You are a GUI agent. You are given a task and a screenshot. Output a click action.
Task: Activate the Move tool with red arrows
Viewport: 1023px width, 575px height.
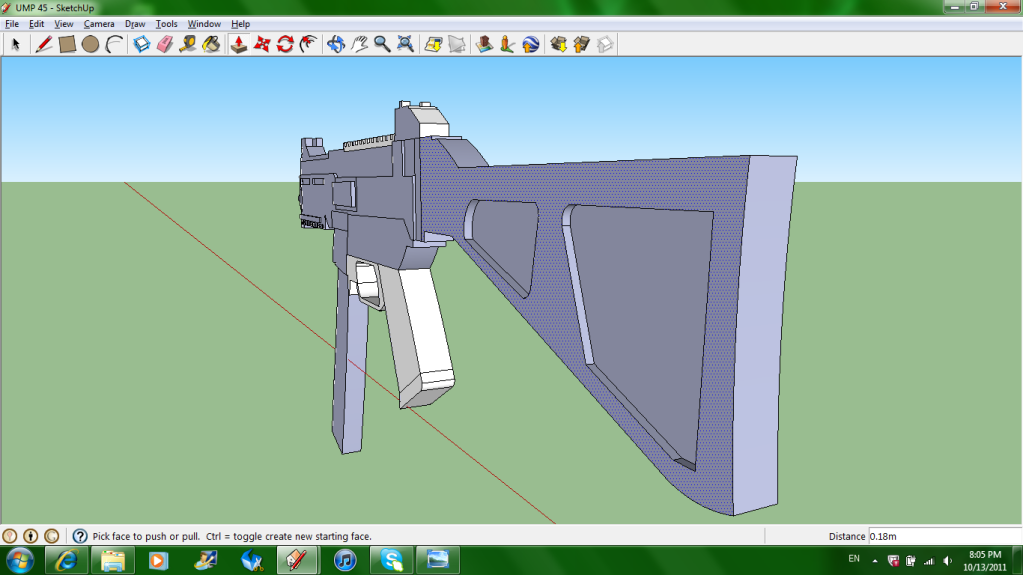262,44
